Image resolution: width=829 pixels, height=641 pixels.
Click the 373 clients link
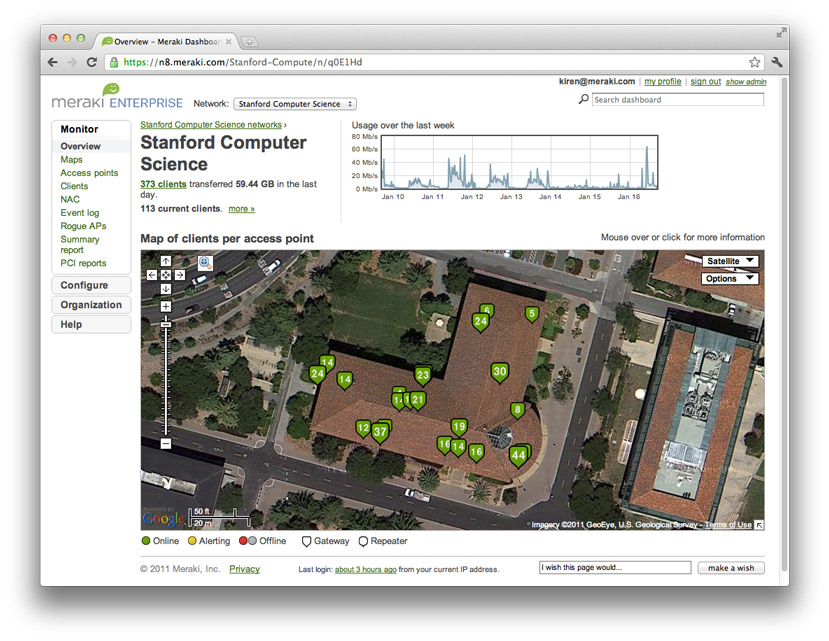pos(163,184)
